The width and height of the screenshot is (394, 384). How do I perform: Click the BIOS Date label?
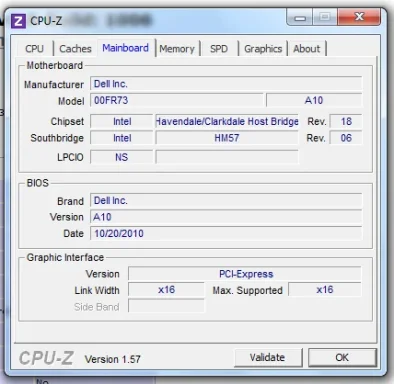point(73,233)
